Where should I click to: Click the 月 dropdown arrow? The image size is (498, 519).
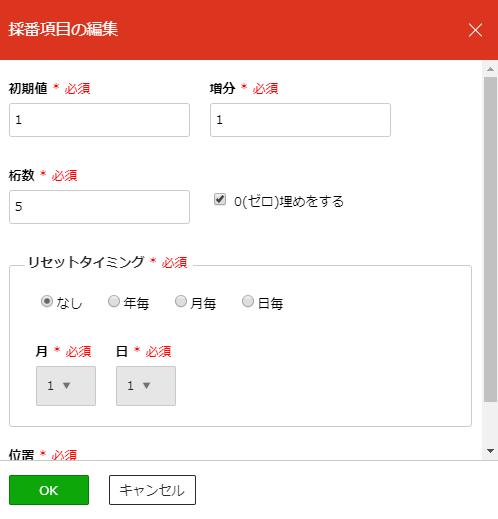point(67,386)
